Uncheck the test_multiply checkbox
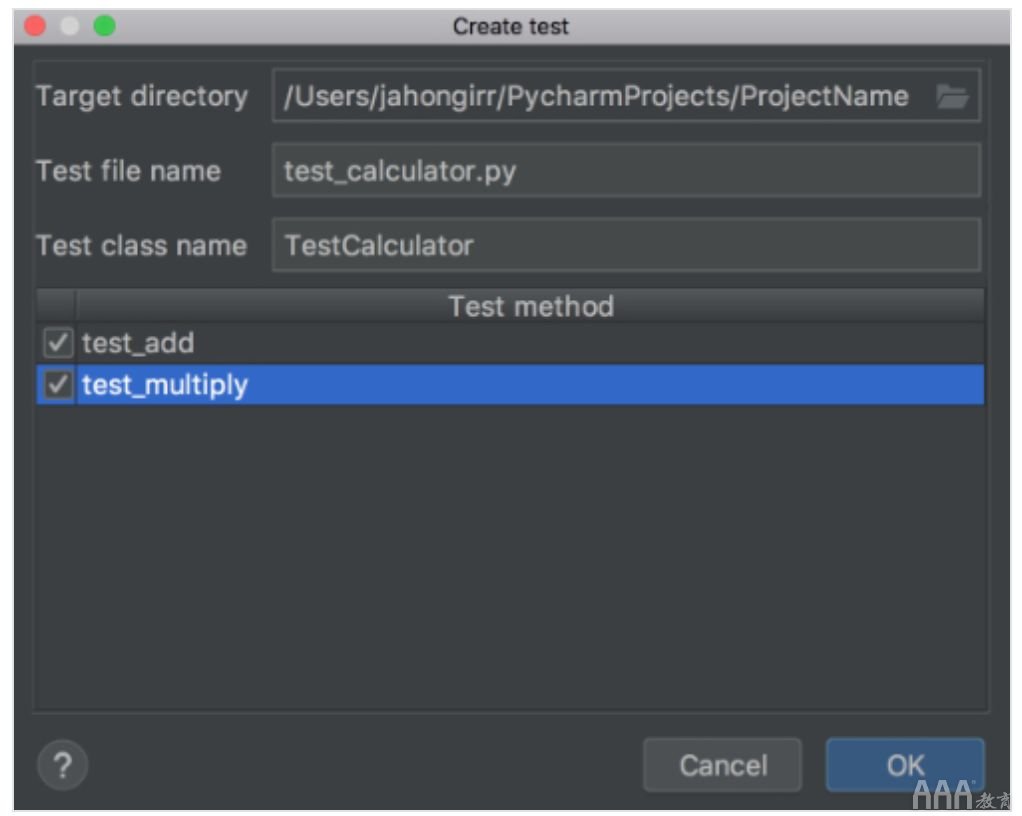Image resolution: width=1022 pixels, height=816 pixels. click(57, 385)
